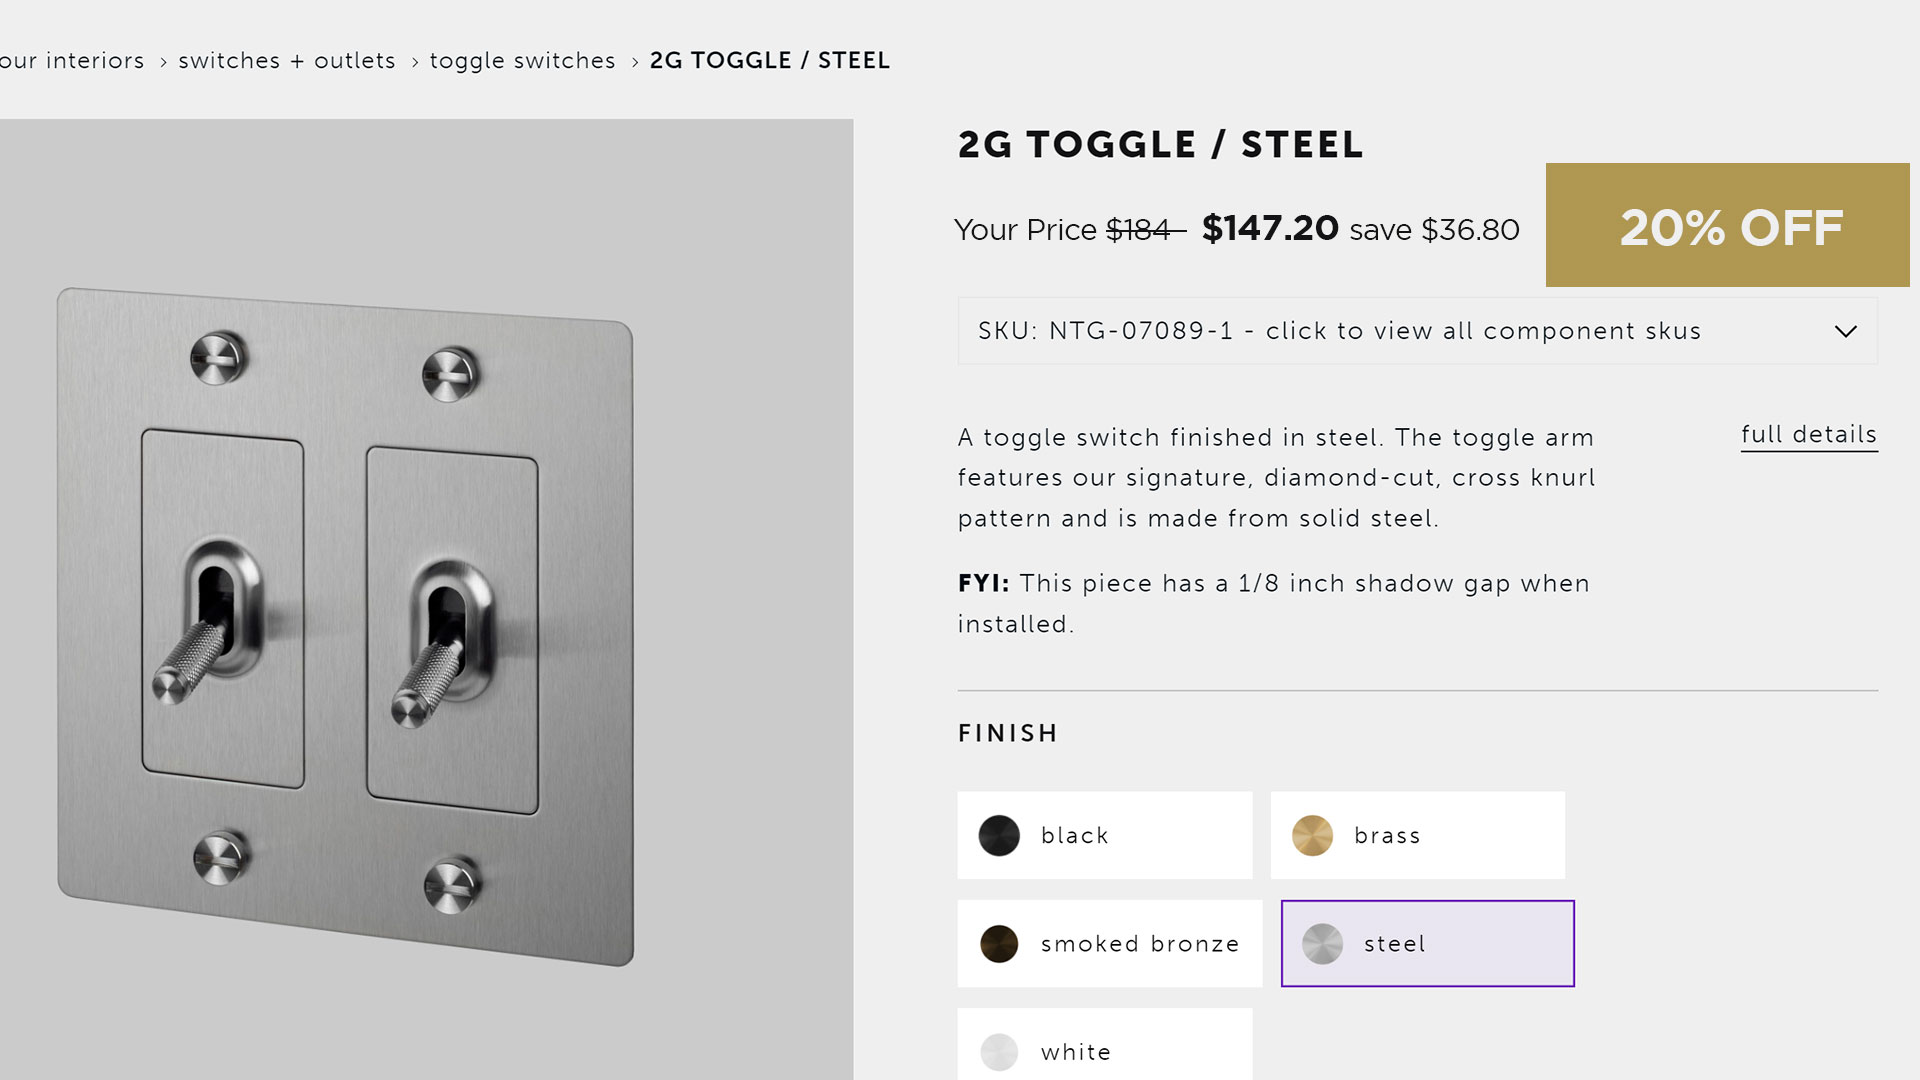Go to switches + outlets breadcrumb
This screenshot has width=1920, height=1080.
[x=287, y=61]
